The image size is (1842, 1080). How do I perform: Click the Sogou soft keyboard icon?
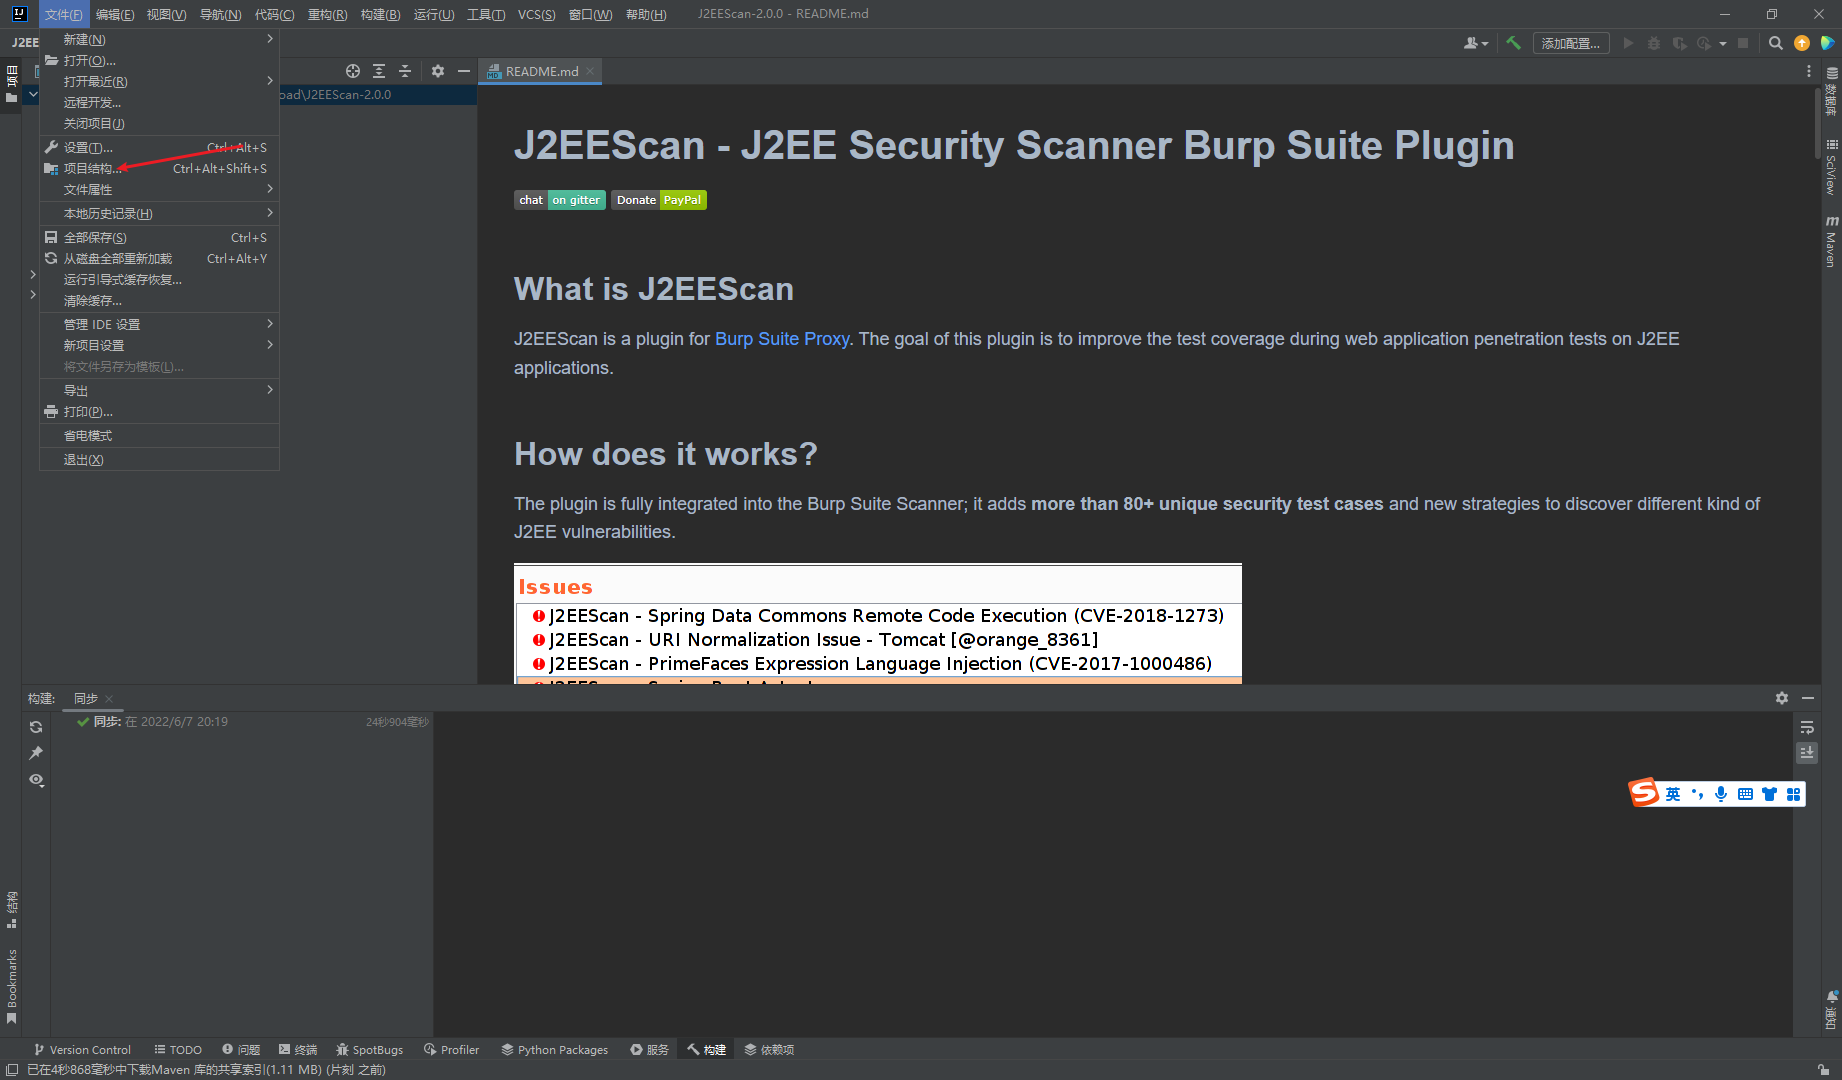click(1745, 794)
